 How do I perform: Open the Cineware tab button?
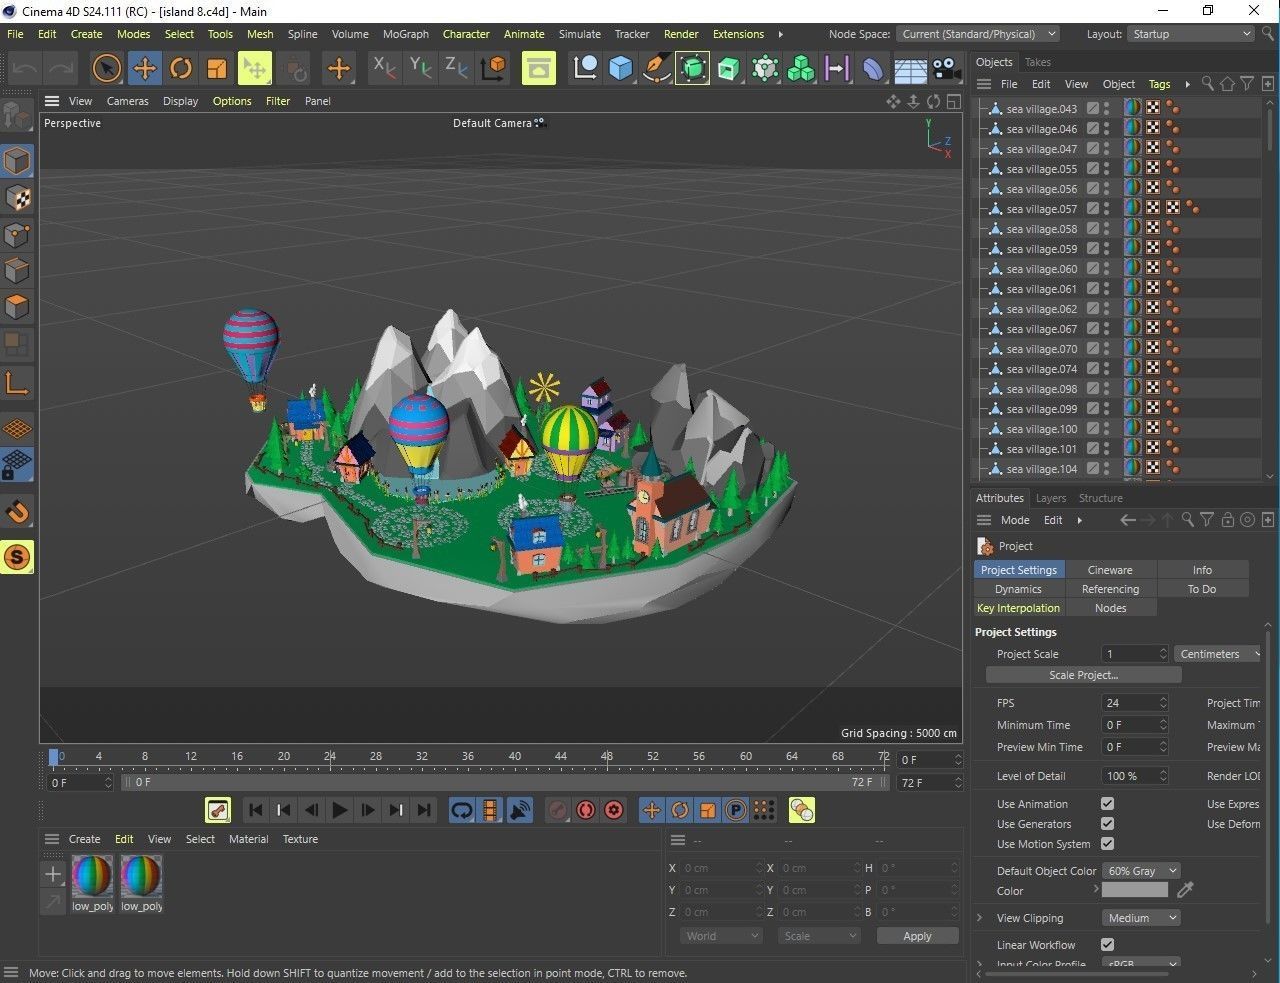(x=1110, y=570)
